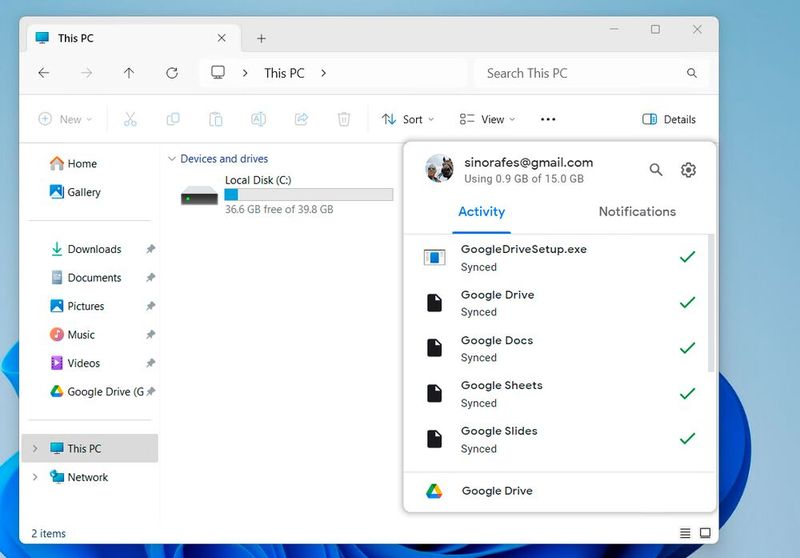Open a new File Explorer tab
This screenshot has height=558, width=800.
(261, 38)
